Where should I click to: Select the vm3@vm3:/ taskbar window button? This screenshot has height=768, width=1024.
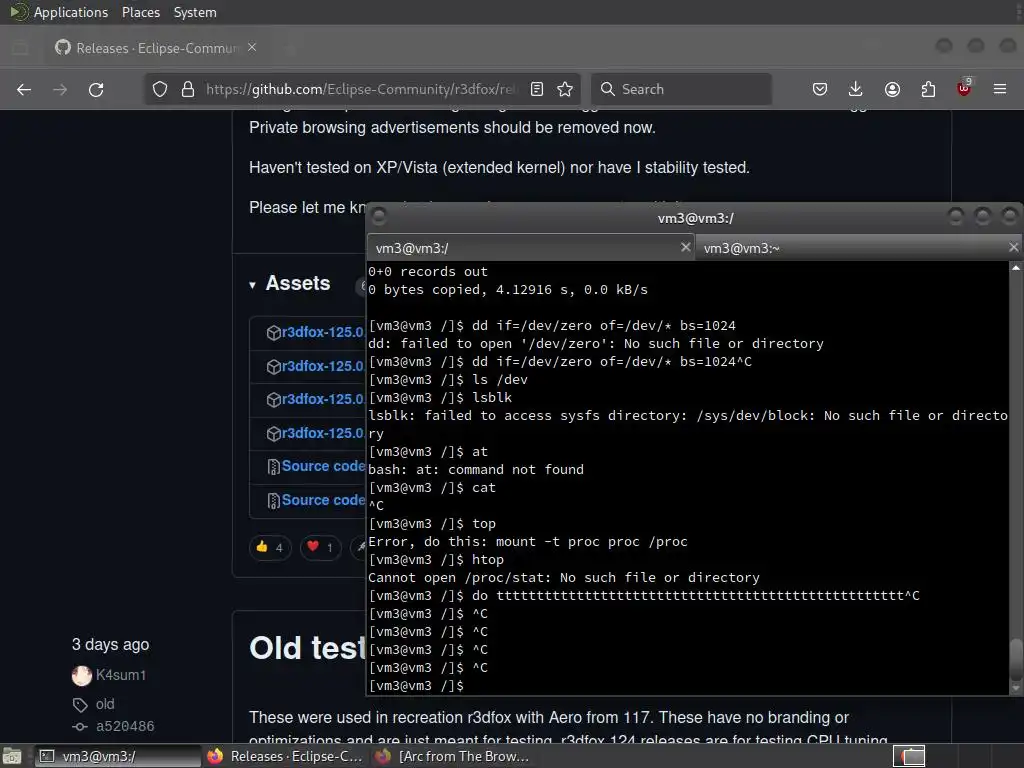click(x=118, y=756)
